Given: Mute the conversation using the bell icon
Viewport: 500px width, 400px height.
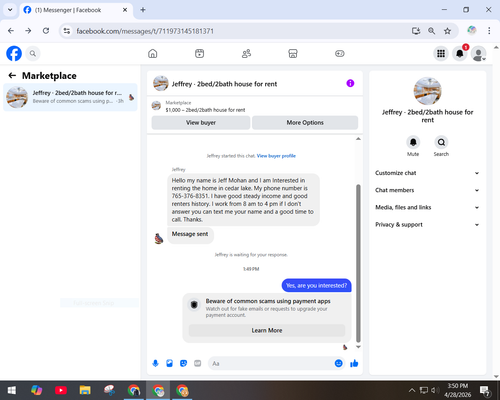Looking at the screenshot, I should coord(413,142).
